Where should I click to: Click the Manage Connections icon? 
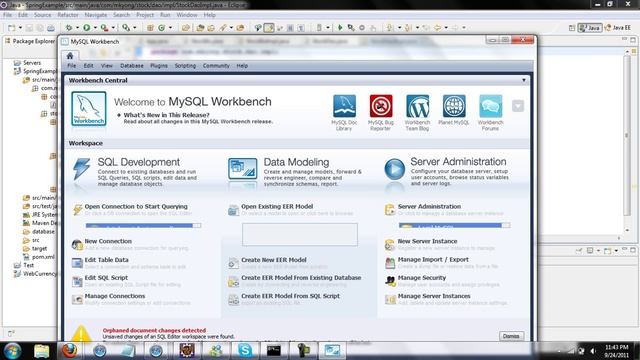point(77,299)
